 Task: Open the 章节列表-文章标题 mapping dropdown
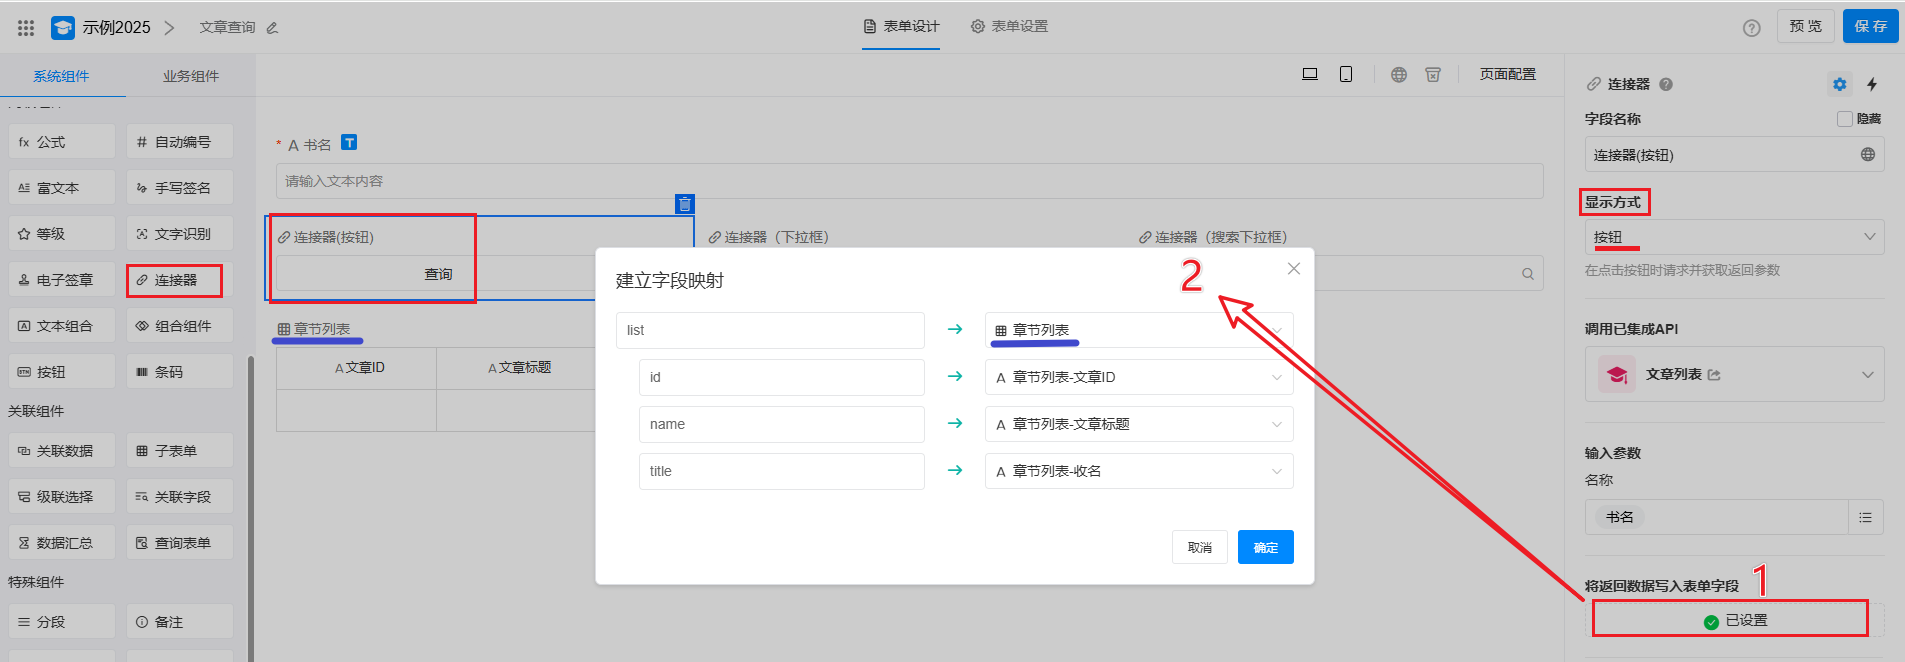coord(1138,424)
